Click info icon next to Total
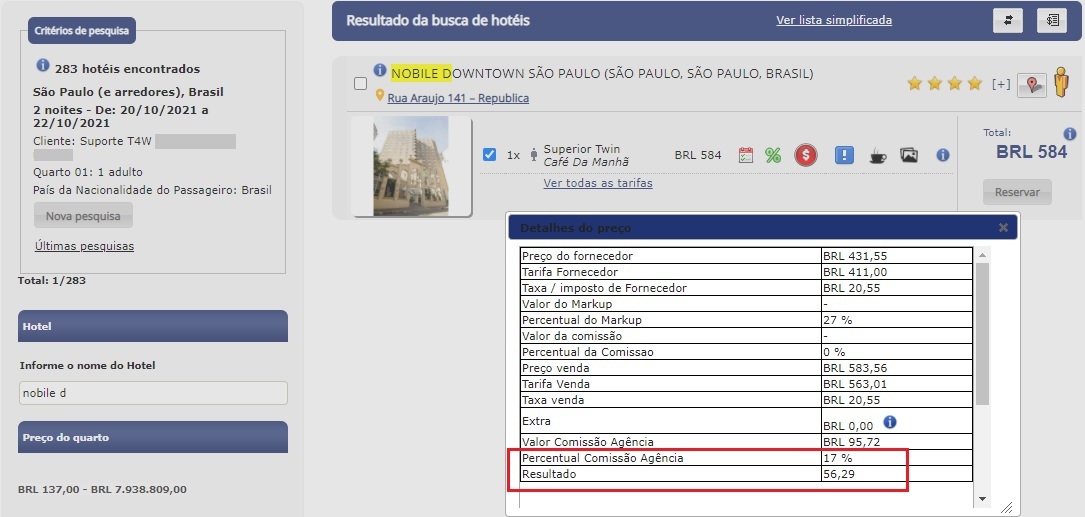This screenshot has height=517, width=1085. pyautogui.click(x=1069, y=134)
